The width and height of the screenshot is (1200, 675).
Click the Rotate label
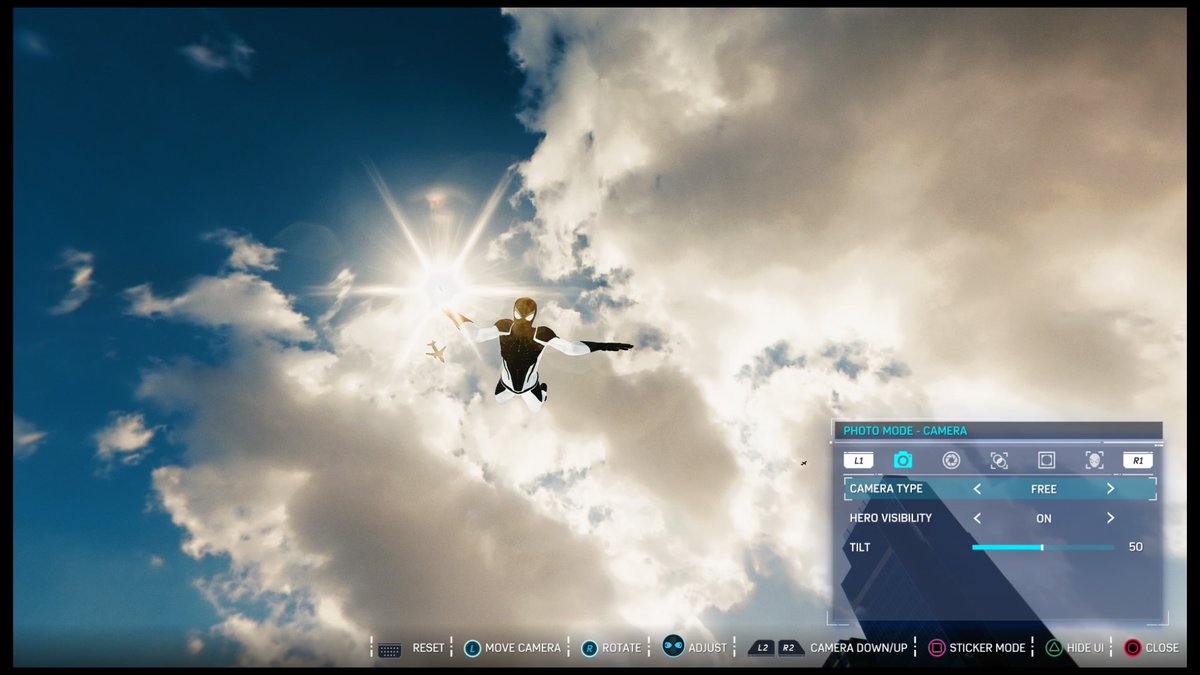[x=622, y=648]
